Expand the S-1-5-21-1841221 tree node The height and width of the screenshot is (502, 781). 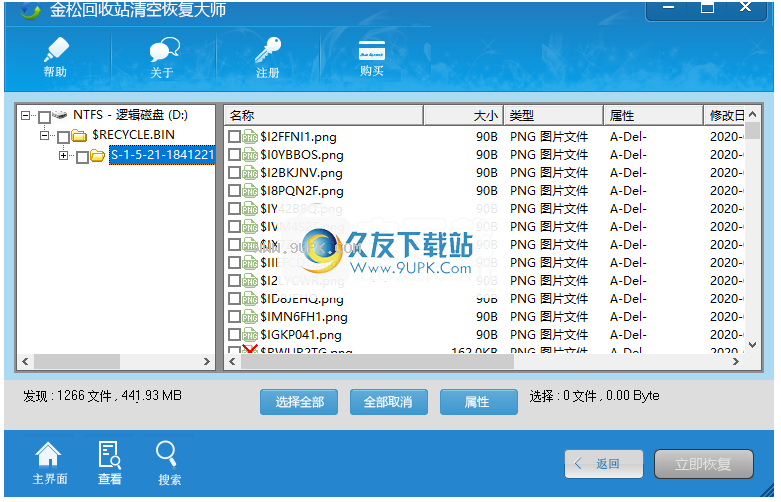click(x=63, y=156)
